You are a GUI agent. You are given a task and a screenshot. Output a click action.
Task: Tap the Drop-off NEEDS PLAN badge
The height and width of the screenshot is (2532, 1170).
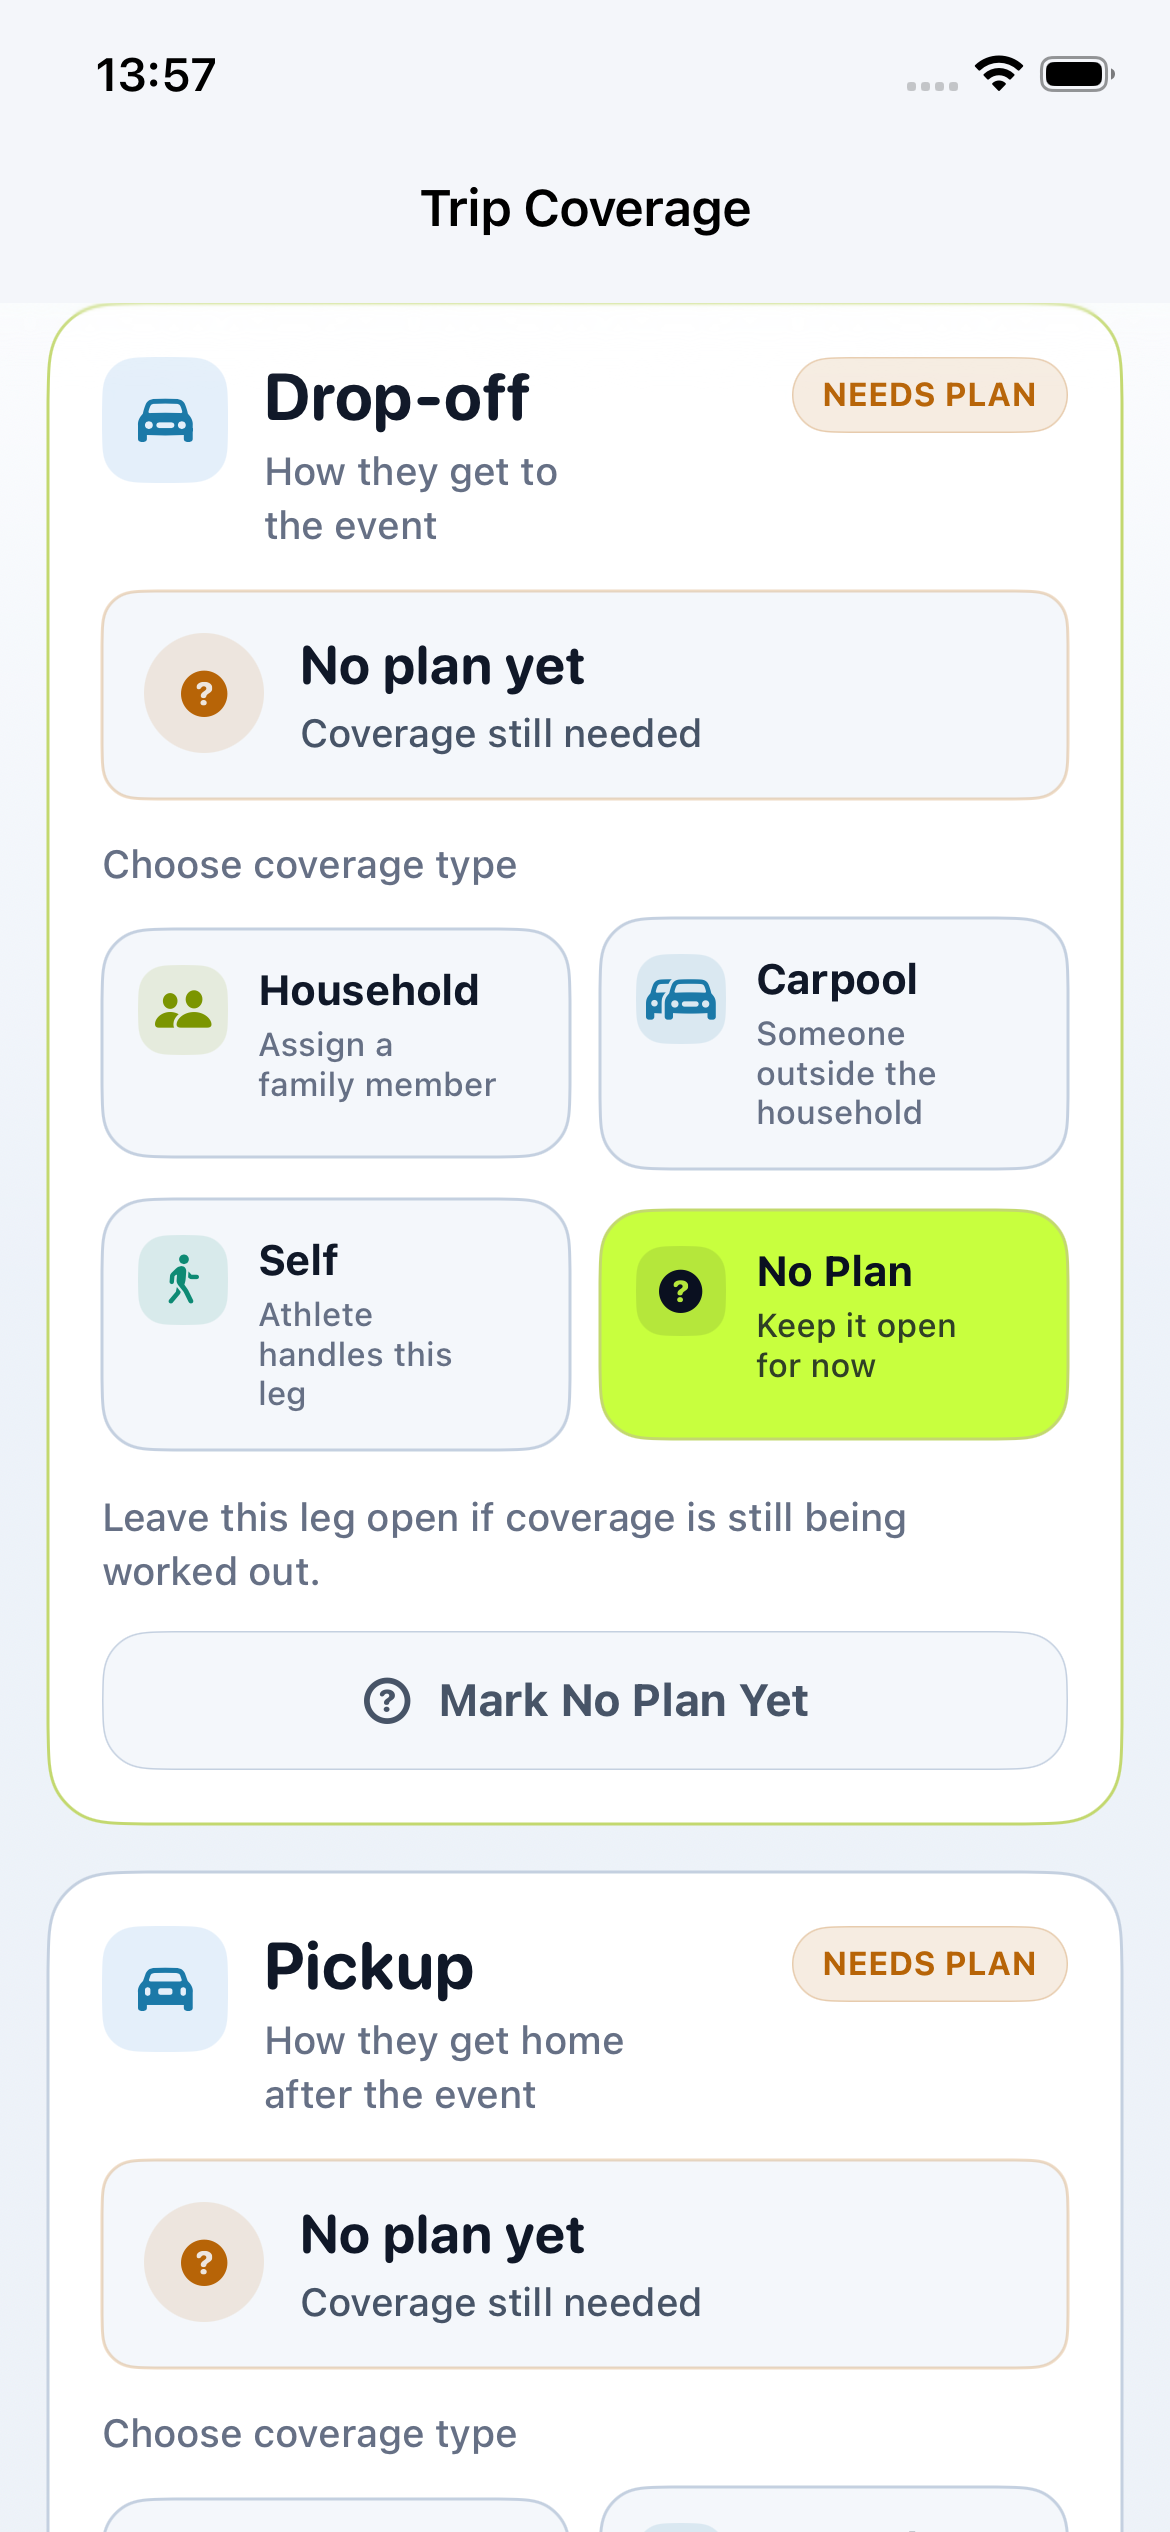929,395
